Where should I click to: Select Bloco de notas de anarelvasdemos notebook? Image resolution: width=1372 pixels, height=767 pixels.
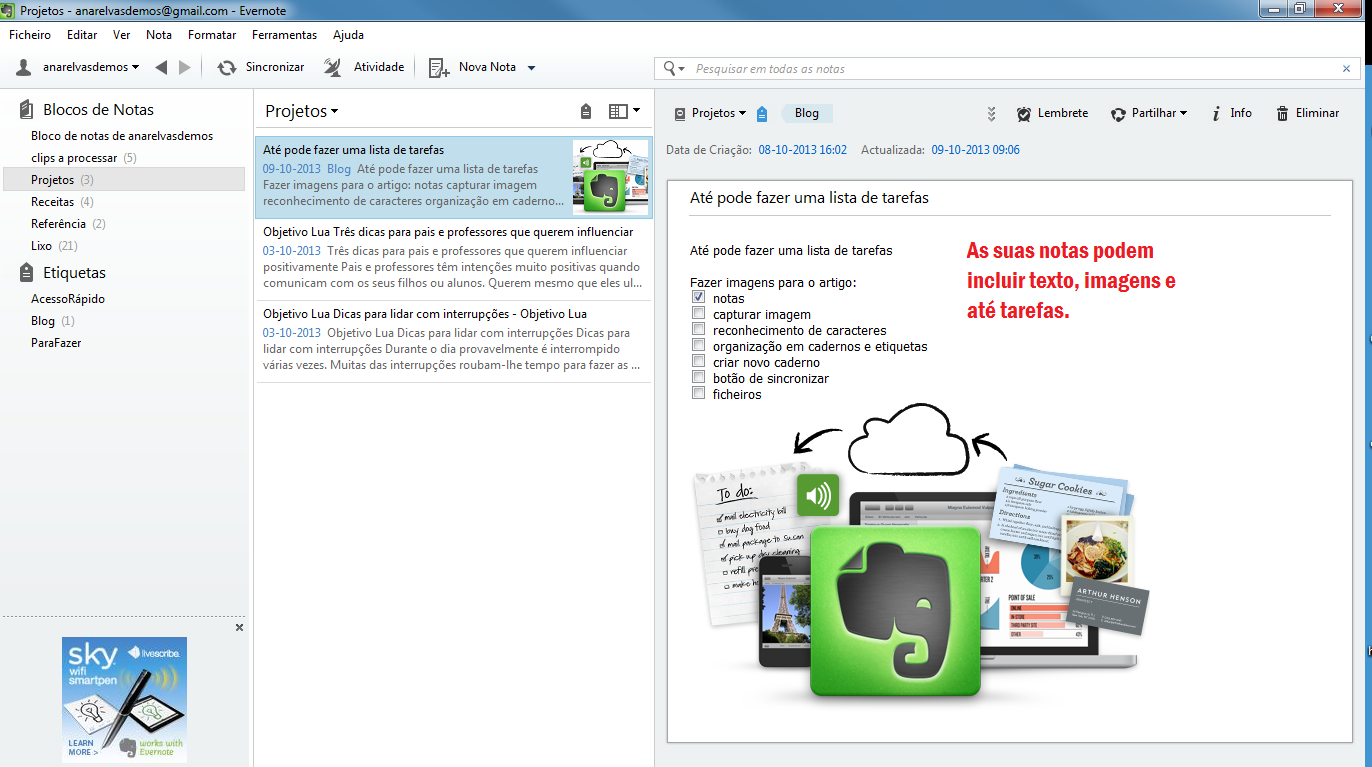[122, 136]
